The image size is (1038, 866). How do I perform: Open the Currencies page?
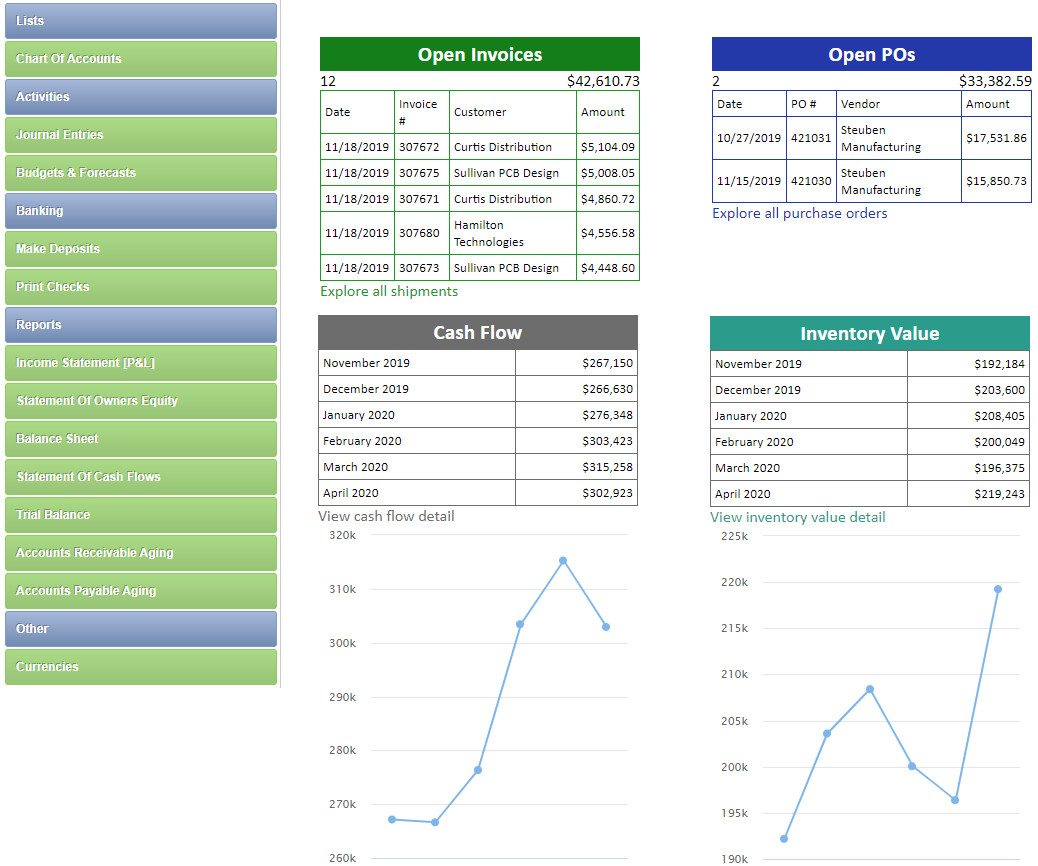point(140,667)
